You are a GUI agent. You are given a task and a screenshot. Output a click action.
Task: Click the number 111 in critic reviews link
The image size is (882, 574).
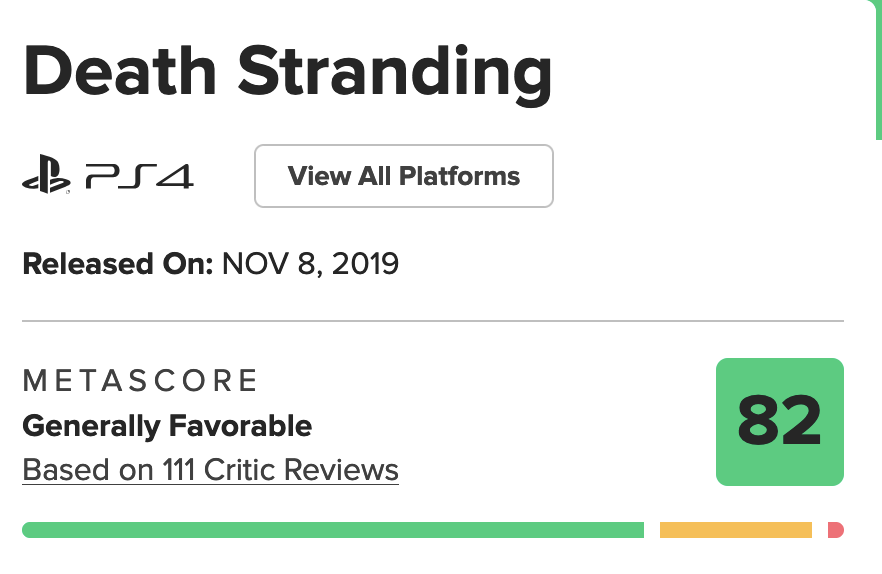[177, 469]
